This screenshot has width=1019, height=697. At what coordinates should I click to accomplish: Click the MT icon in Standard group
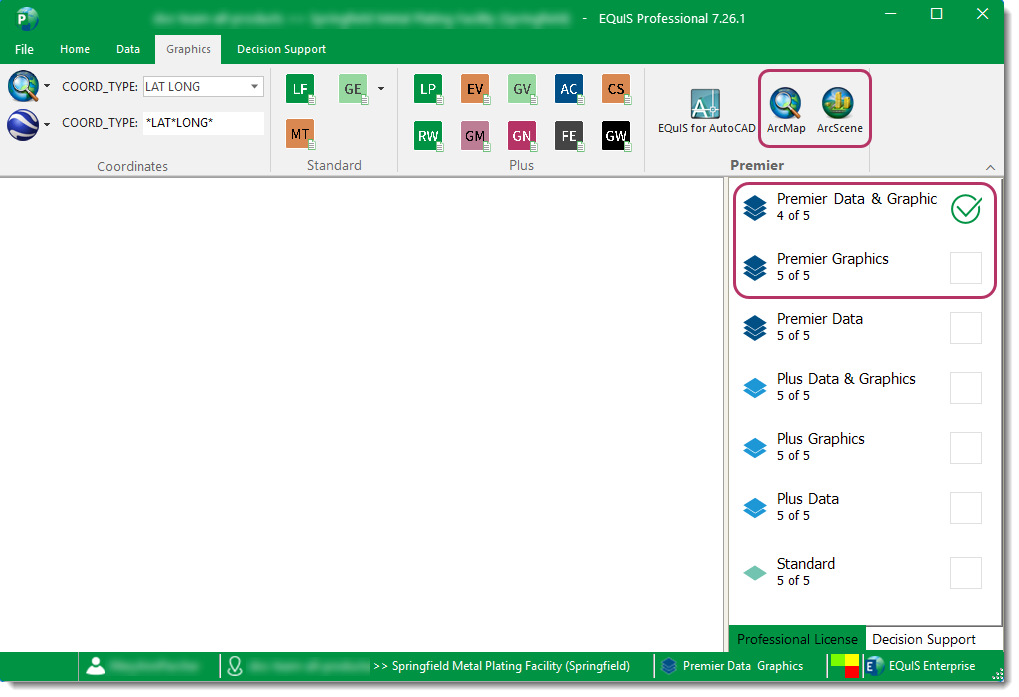coord(300,134)
